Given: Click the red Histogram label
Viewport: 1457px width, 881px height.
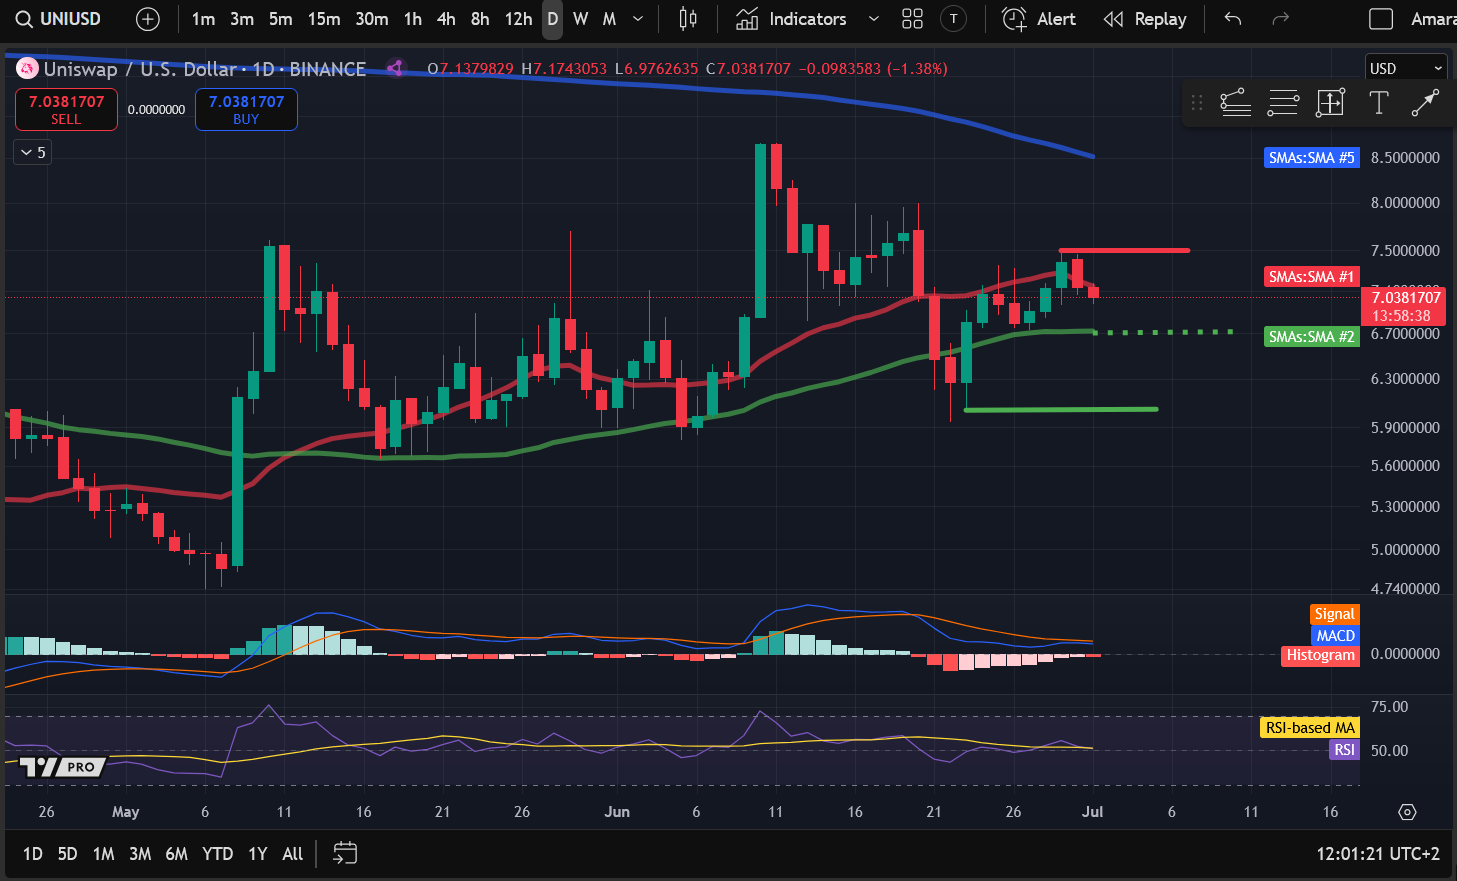Looking at the screenshot, I should (x=1320, y=656).
